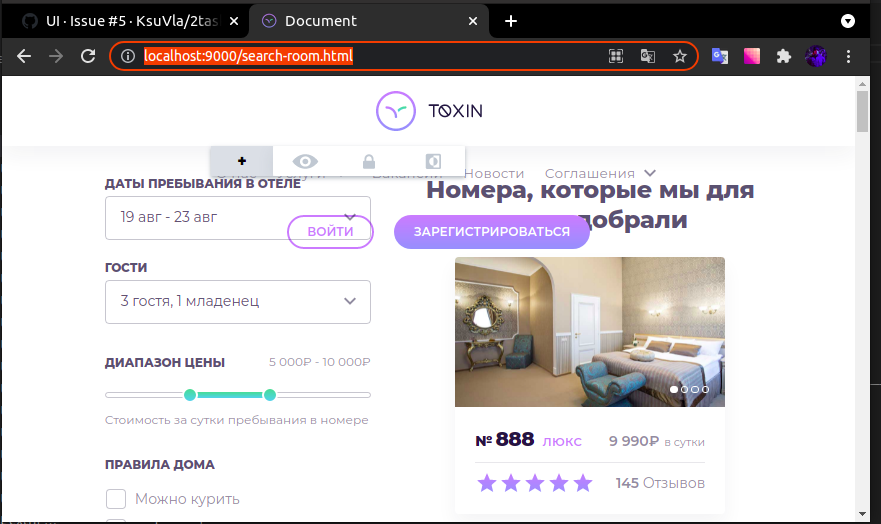Close the UI Issue #5 GitHub tab

(234, 21)
